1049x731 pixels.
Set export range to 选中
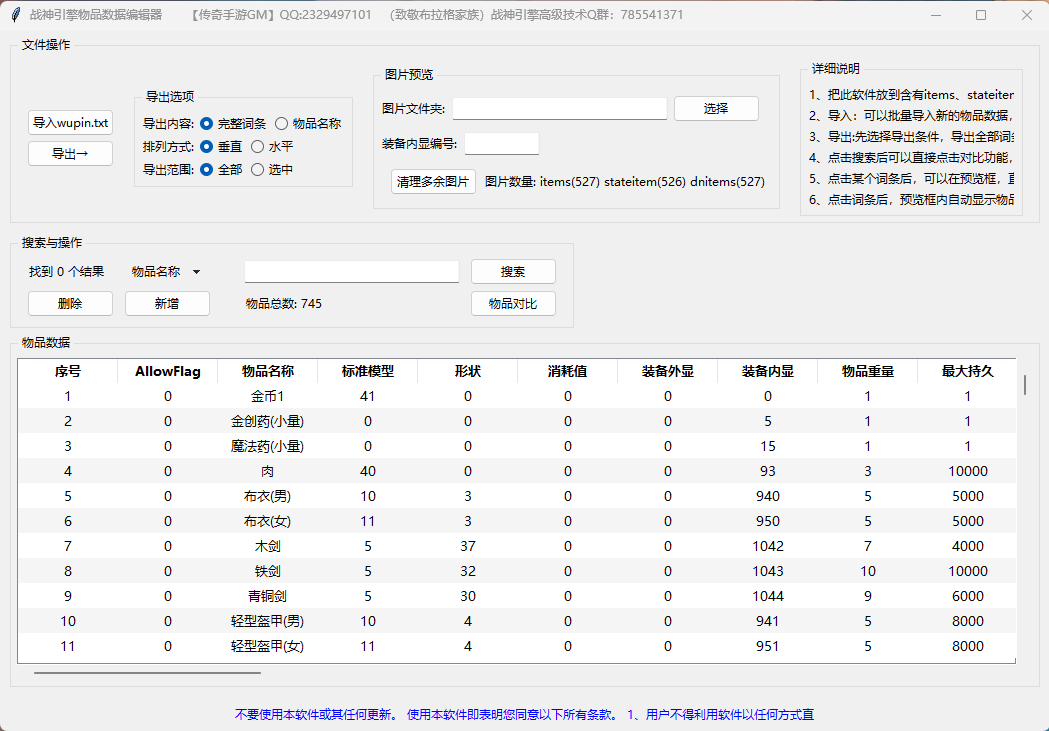click(x=258, y=170)
